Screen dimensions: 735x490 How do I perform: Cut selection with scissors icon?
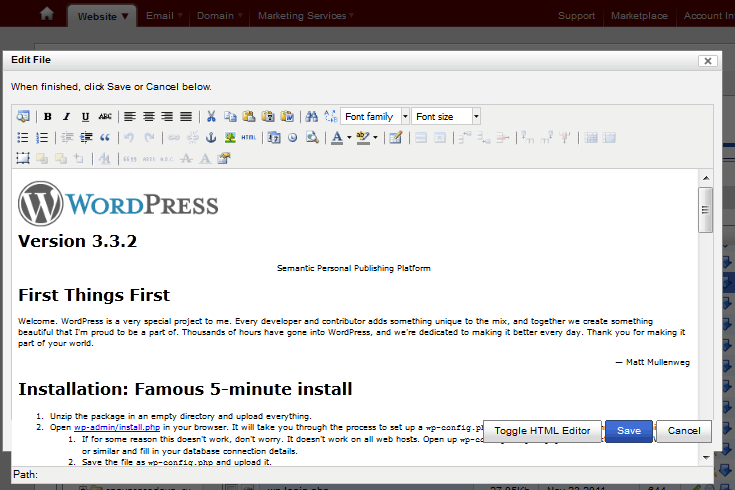[x=211, y=116]
